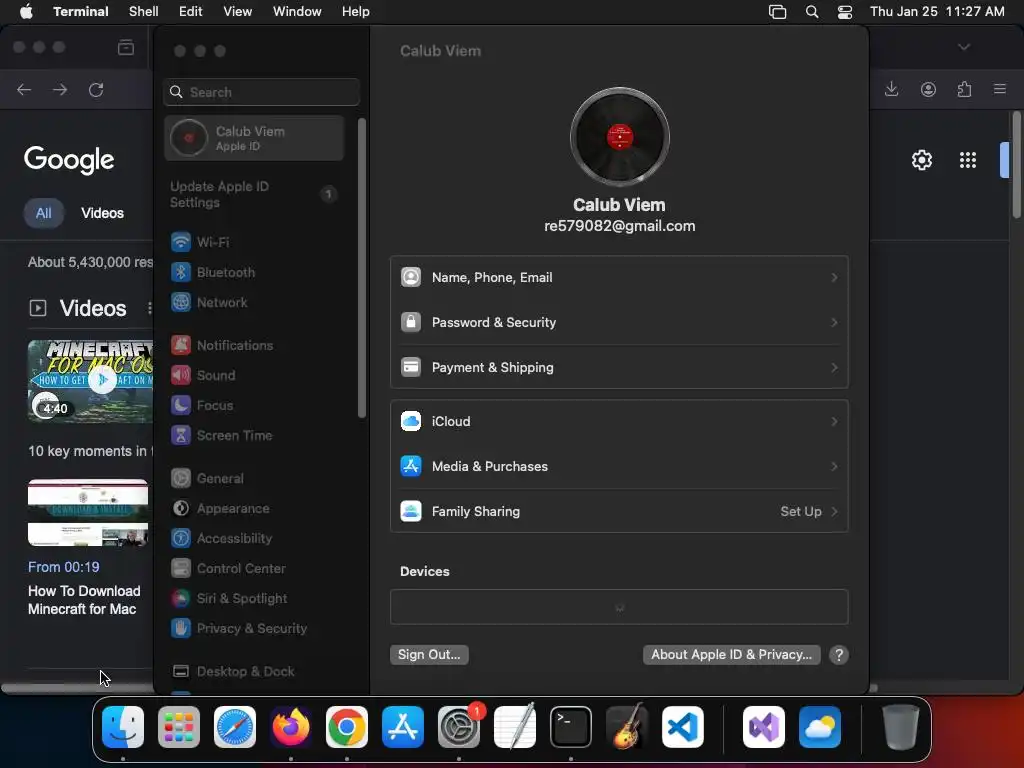Open App Store from the Dock

coord(403,727)
